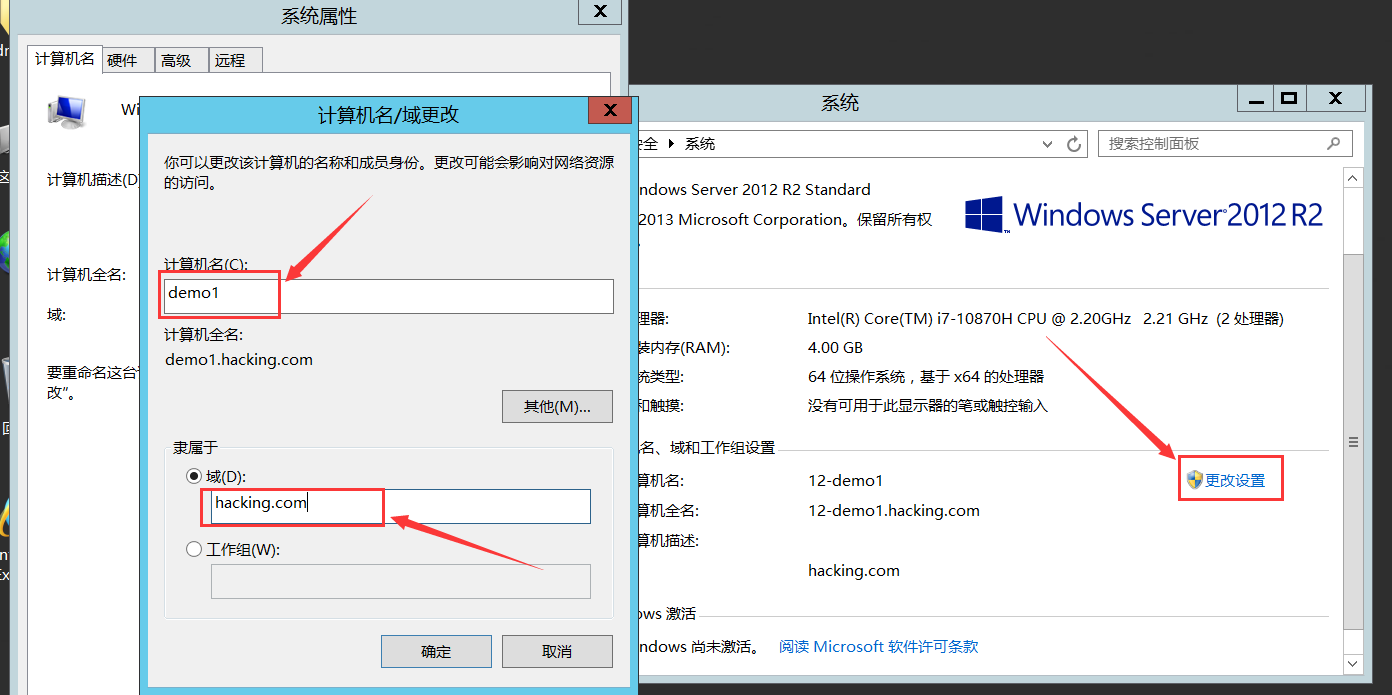Click the yellow folder icon at screen top-left
The width and height of the screenshot is (1392, 695).
pyautogui.click(x=5, y=12)
